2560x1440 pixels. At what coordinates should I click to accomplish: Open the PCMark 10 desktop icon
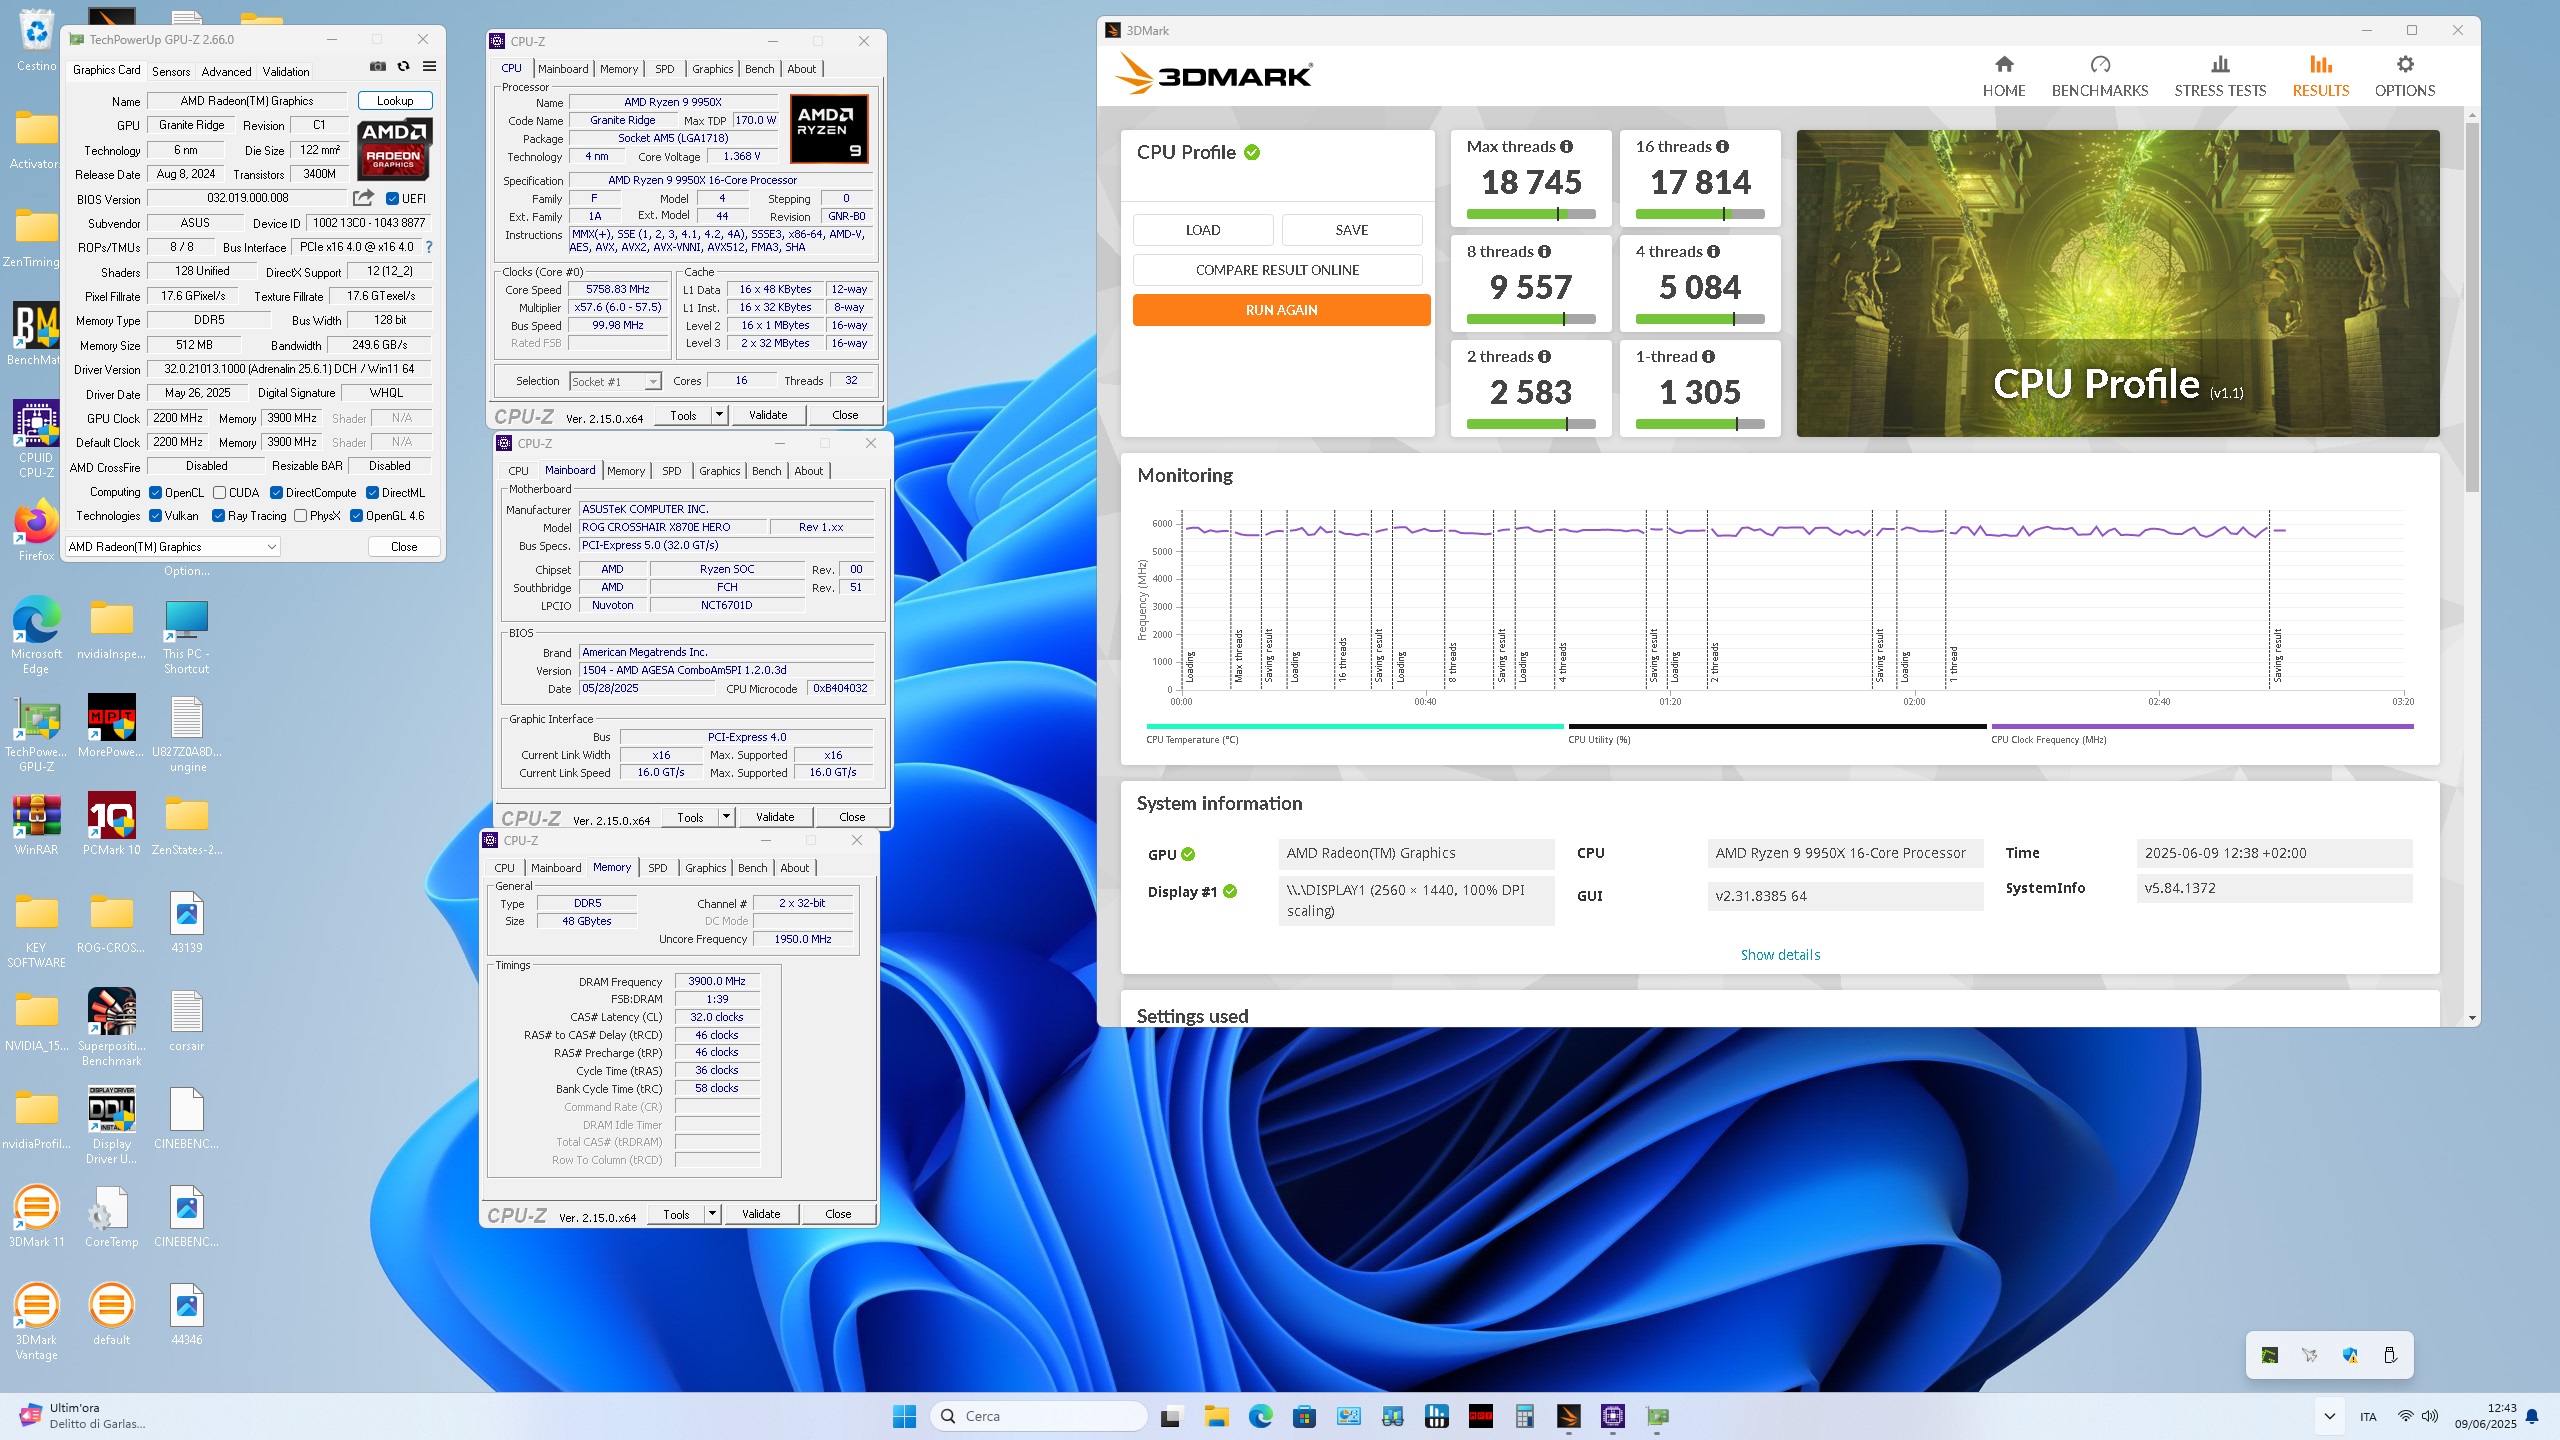111,824
